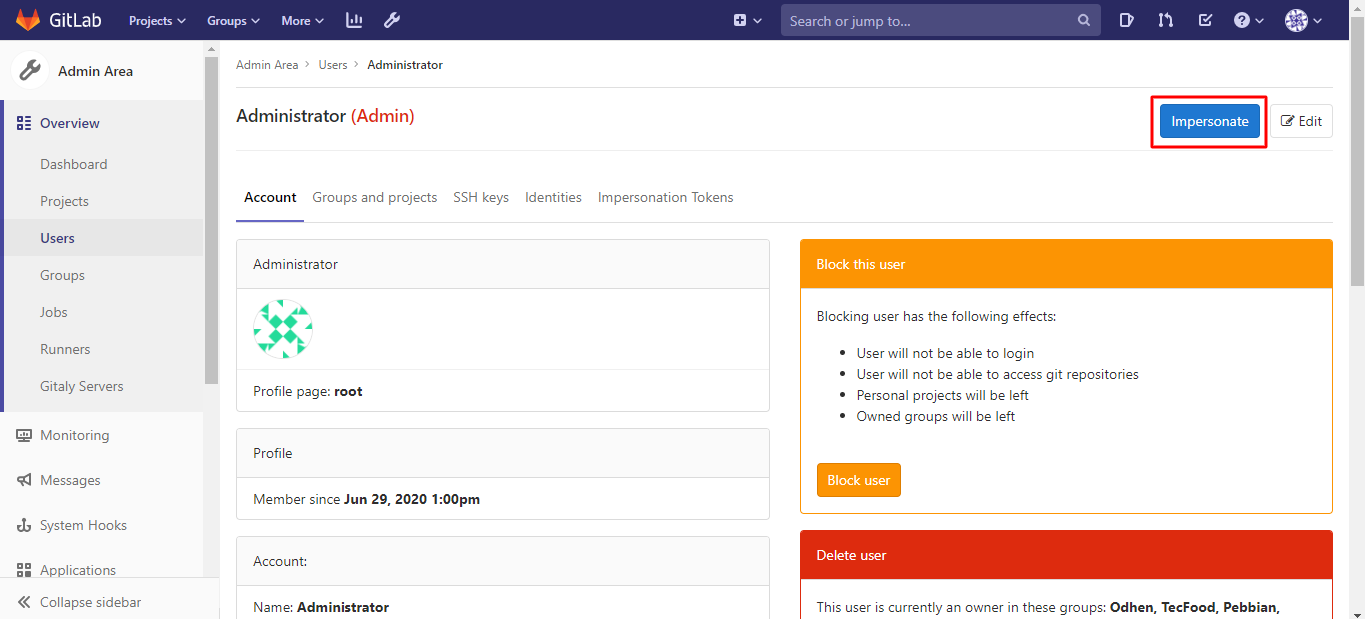Click the 'Block this user' panel heading
The height and width of the screenshot is (619, 1365).
click(x=1067, y=264)
